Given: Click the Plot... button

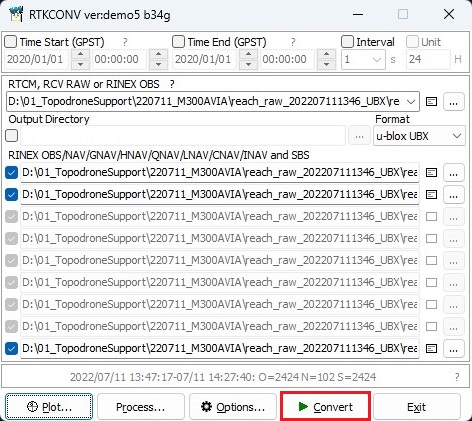Looking at the screenshot, I should pos(49,407).
